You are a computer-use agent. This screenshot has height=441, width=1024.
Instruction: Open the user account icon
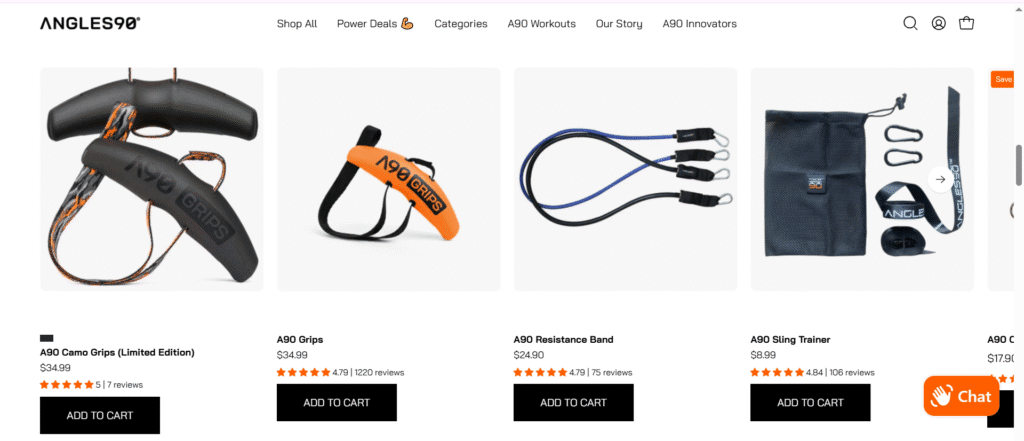tap(938, 24)
